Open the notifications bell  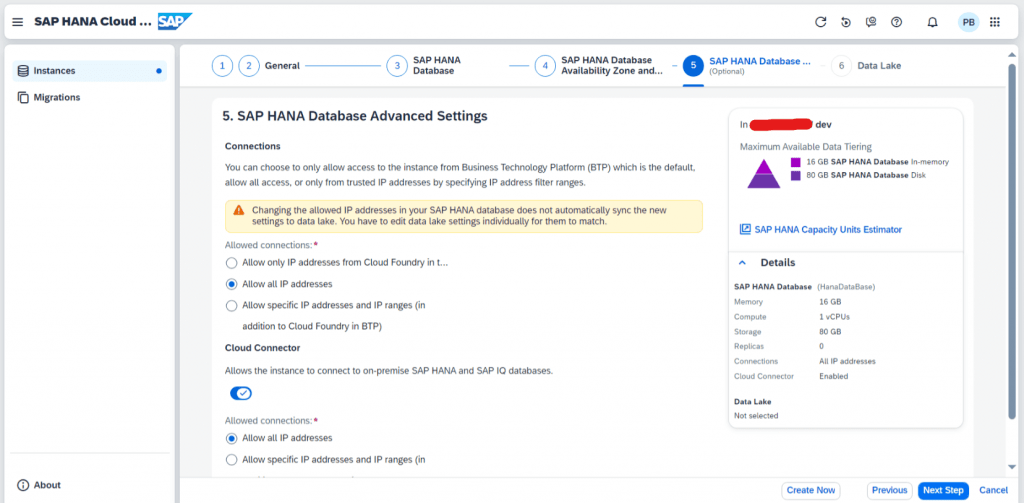pyautogui.click(x=933, y=22)
